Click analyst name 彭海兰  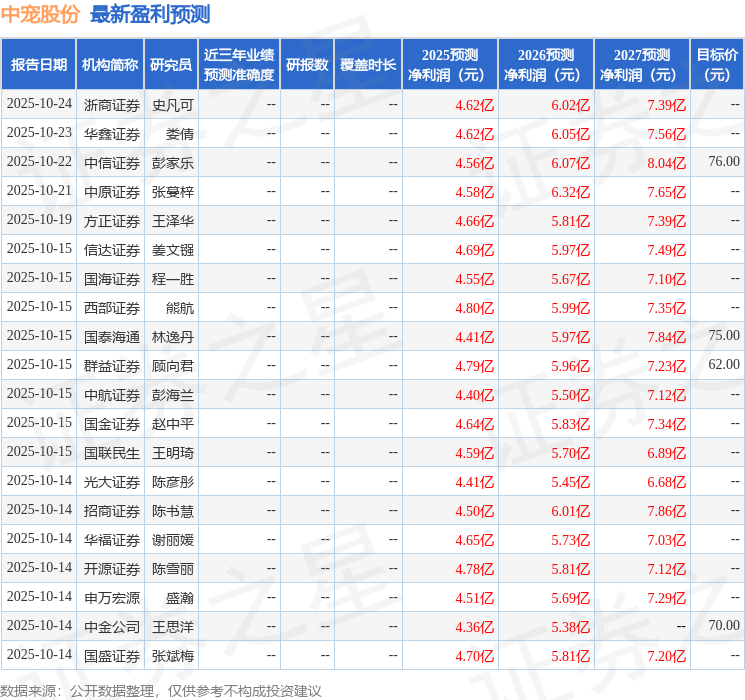173,395
